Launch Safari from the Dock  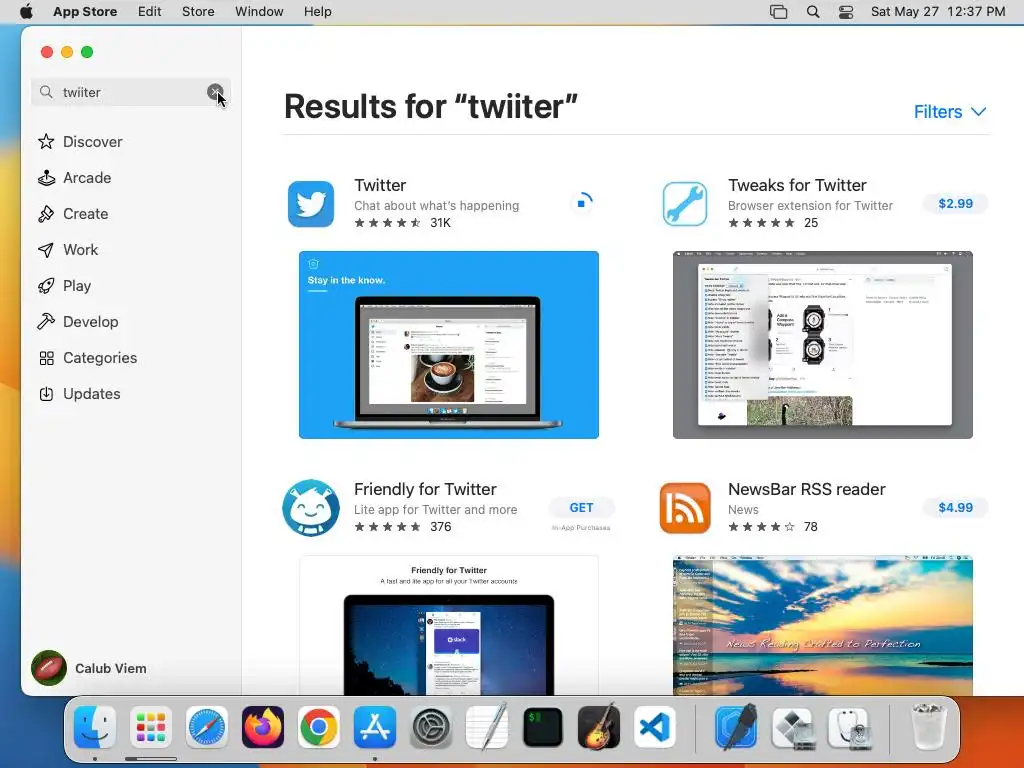click(206, 727)
